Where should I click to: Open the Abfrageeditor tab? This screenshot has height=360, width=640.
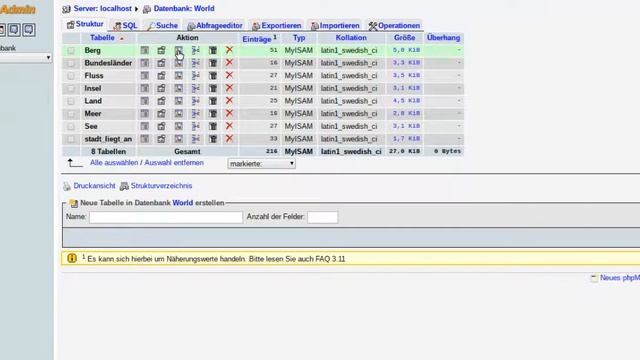pyautogui.click(x=215, y=25)
